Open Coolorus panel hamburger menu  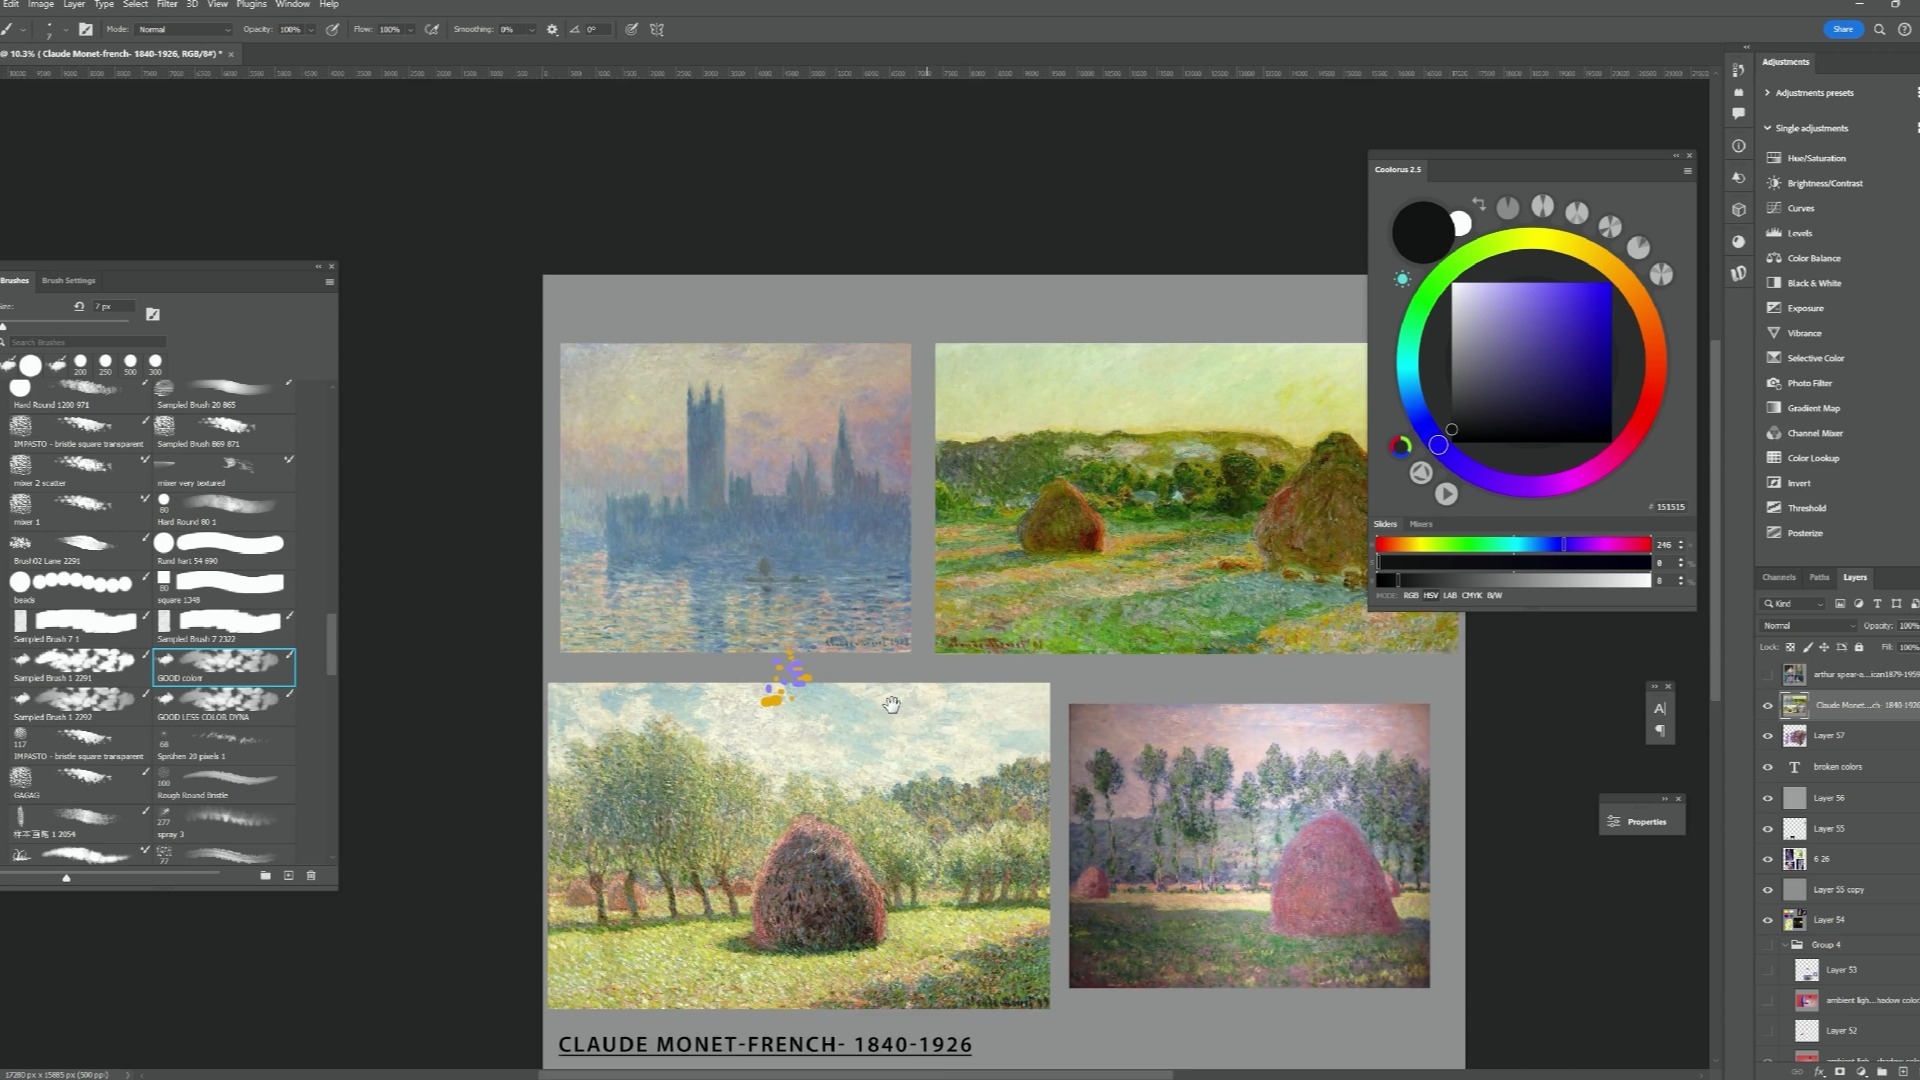pos(1687,171)
